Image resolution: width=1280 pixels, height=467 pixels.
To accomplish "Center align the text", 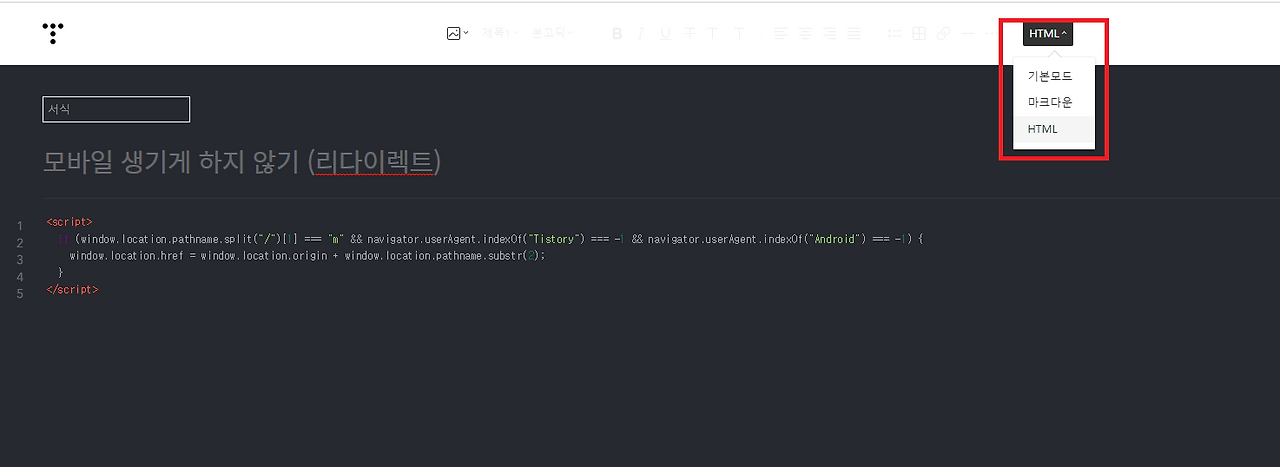I will [x=806, y=34].
